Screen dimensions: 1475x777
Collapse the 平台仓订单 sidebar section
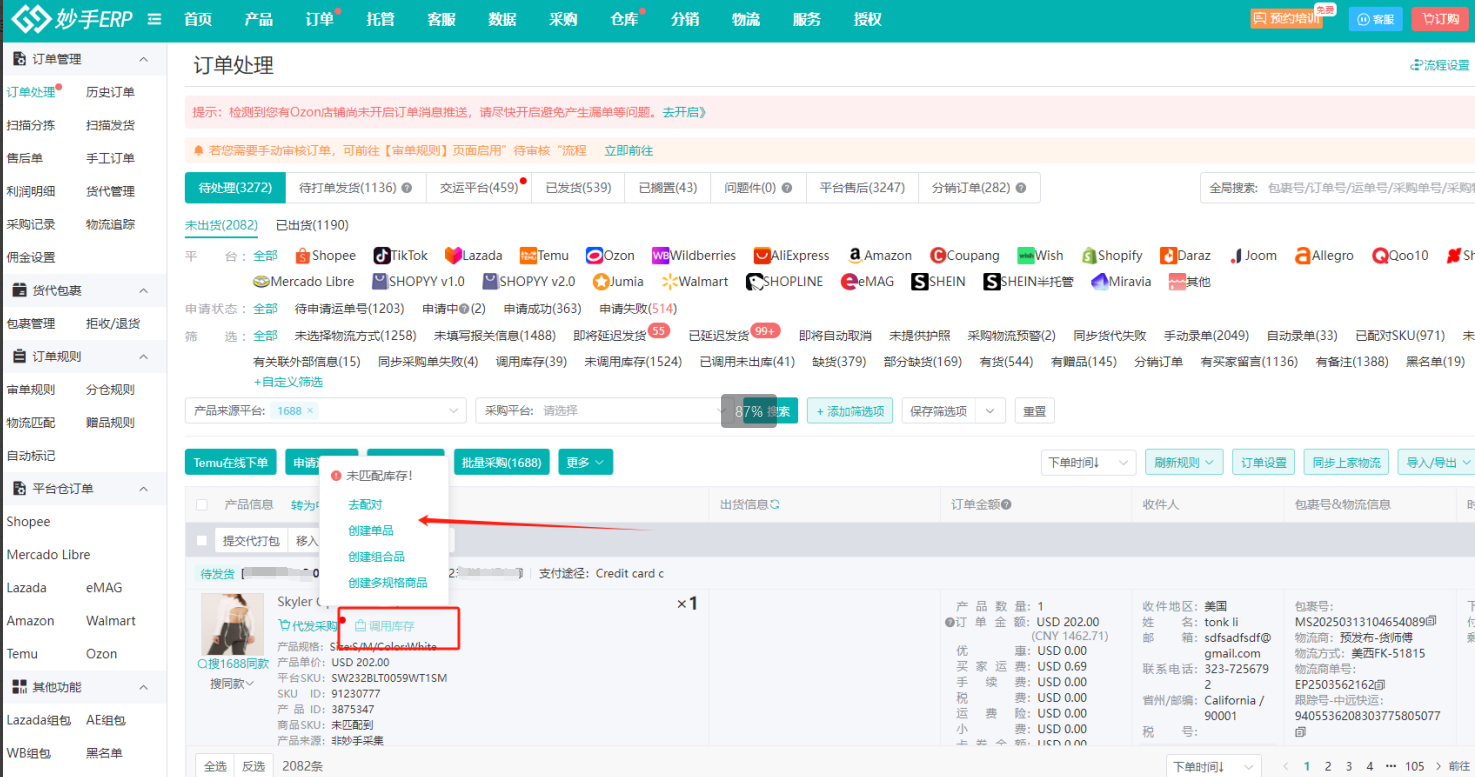coord(143,489)
